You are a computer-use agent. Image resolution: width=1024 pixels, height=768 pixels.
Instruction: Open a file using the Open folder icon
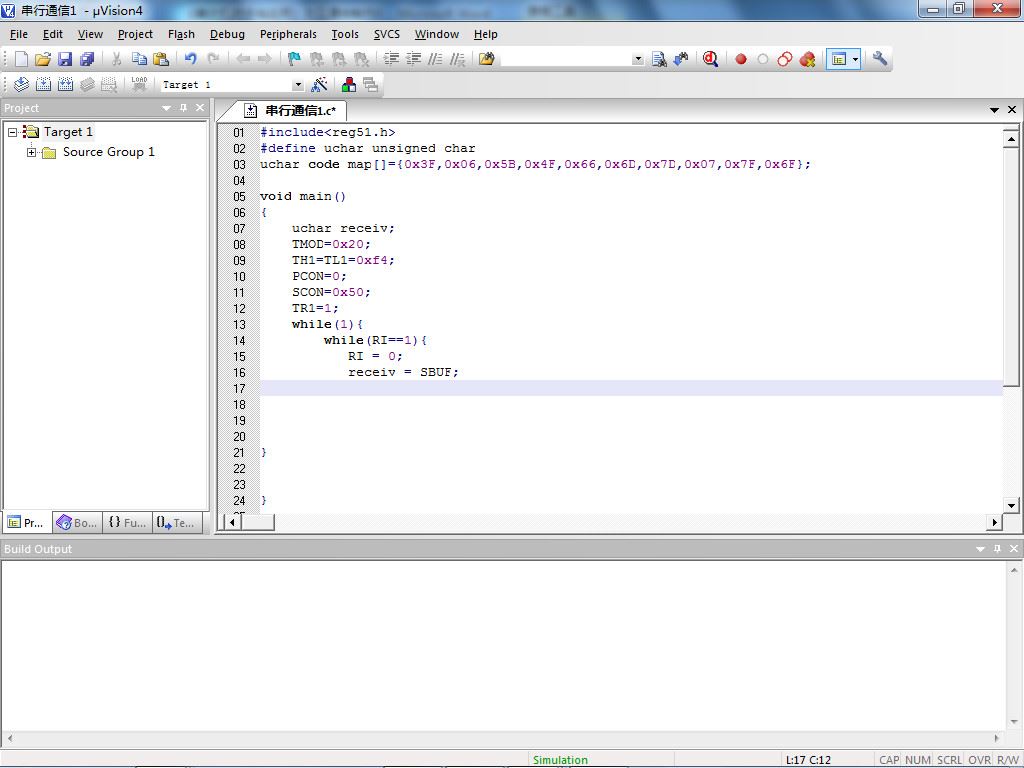coord(43,59)
